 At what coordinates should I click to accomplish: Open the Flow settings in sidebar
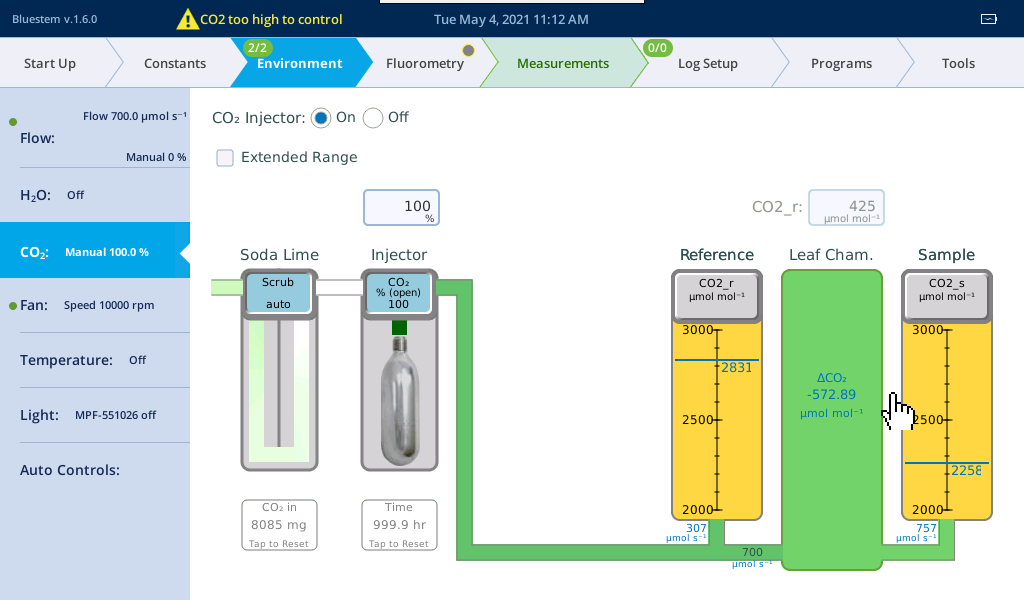pyautogui.click(x=95, y=137)
